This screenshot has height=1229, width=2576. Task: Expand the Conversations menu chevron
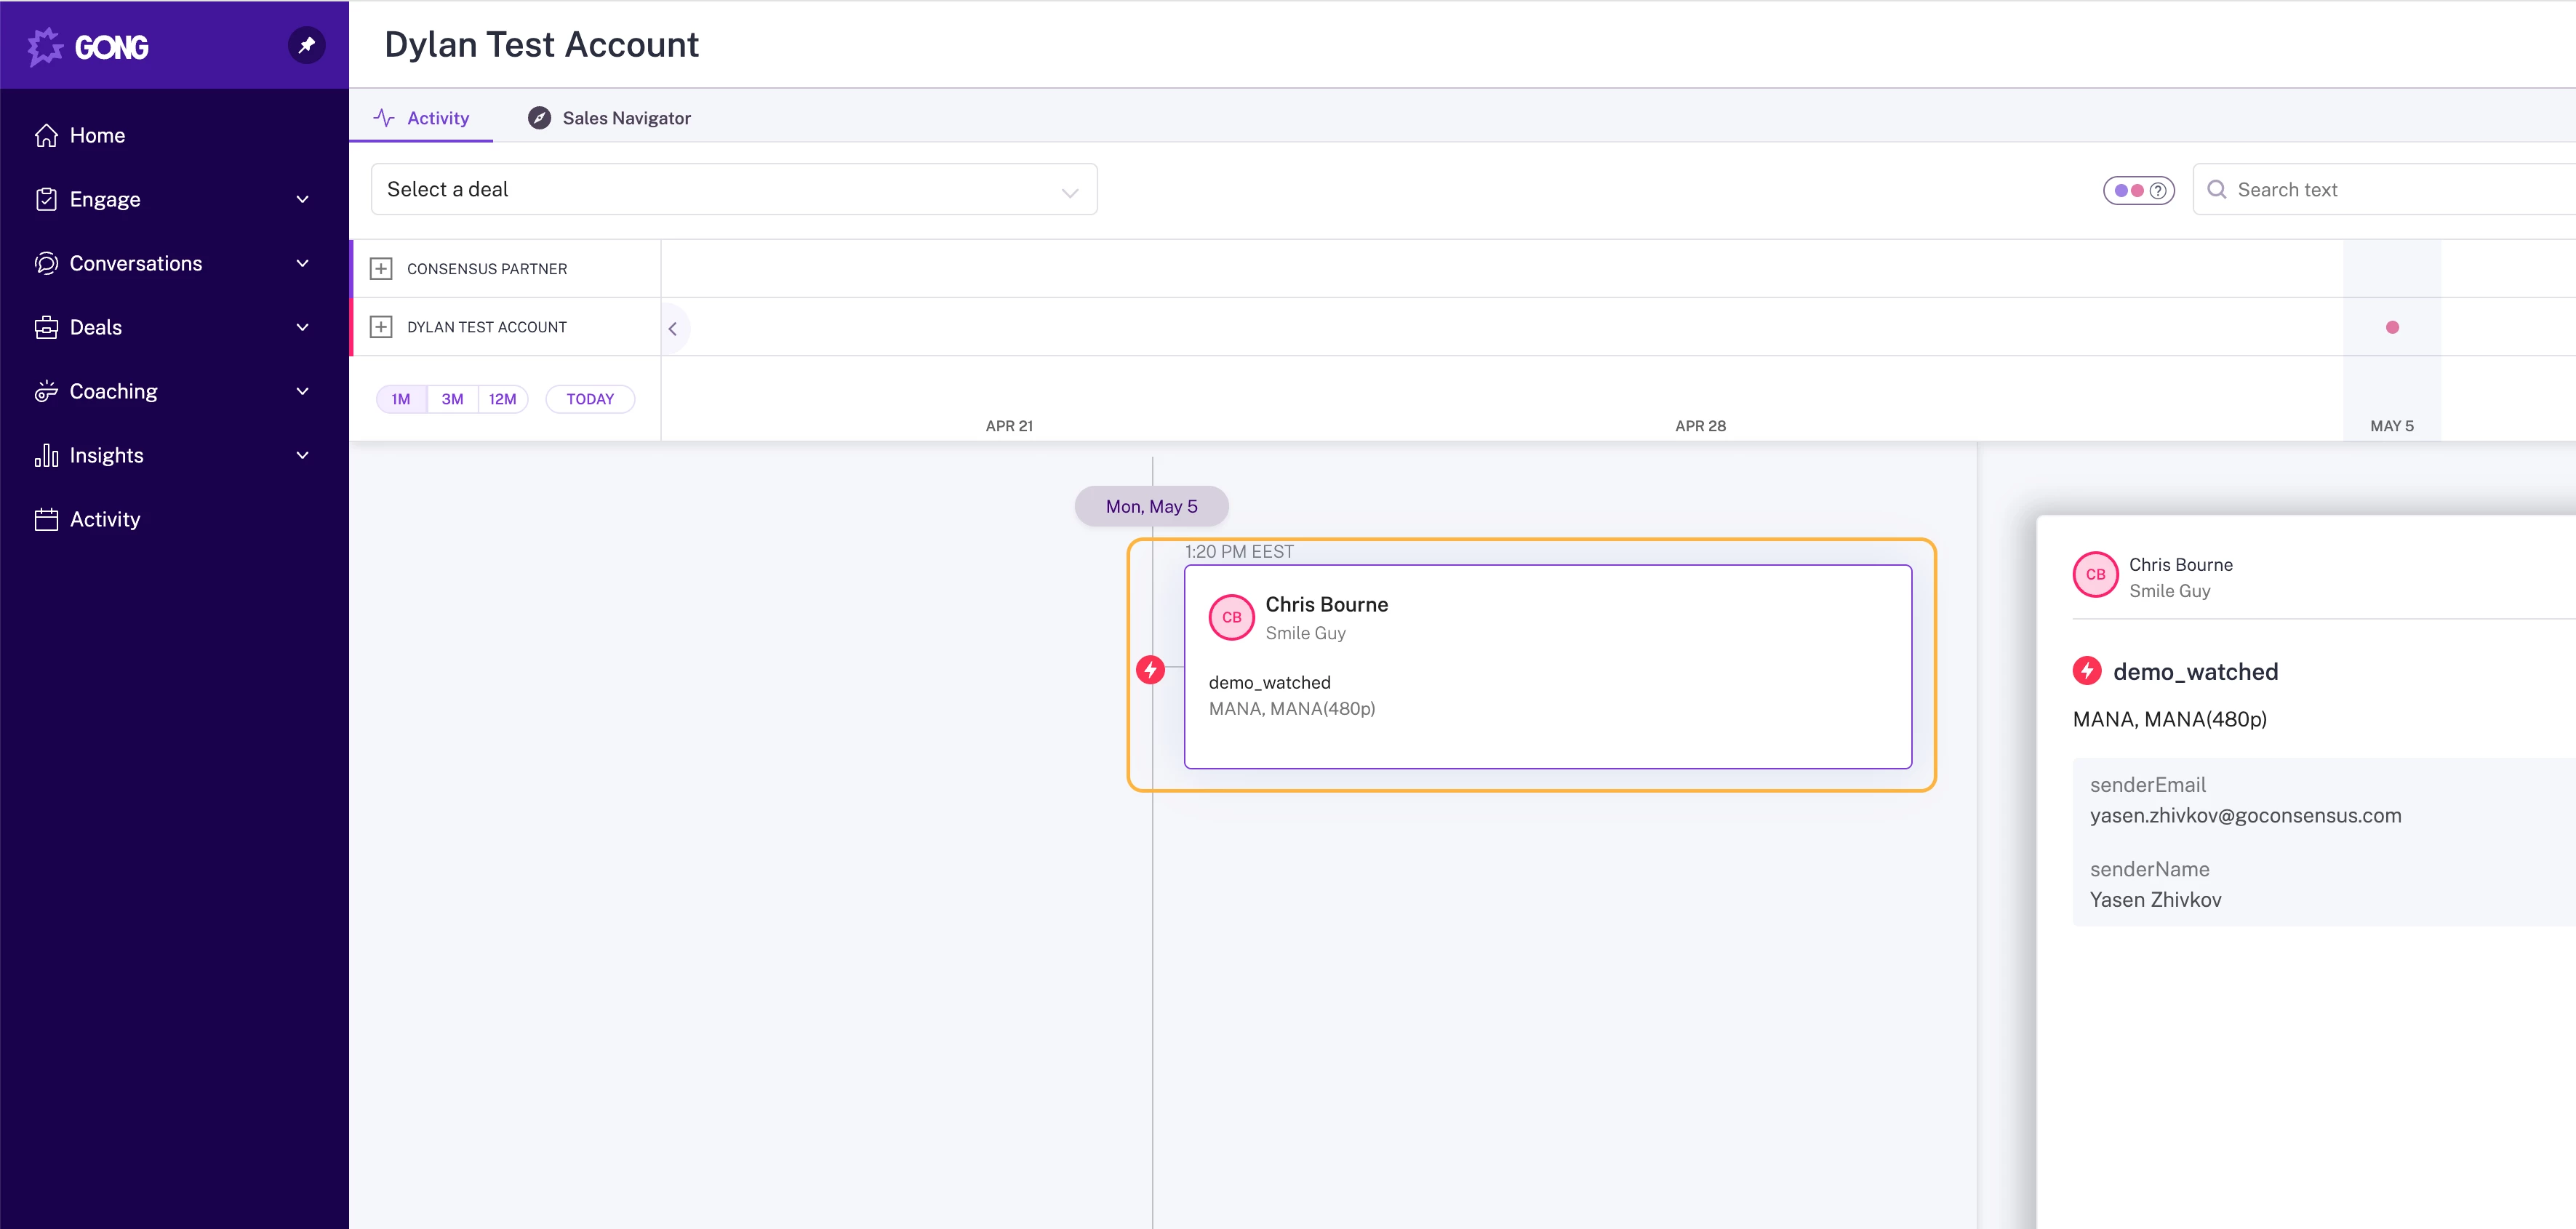(x=303, y=263)
